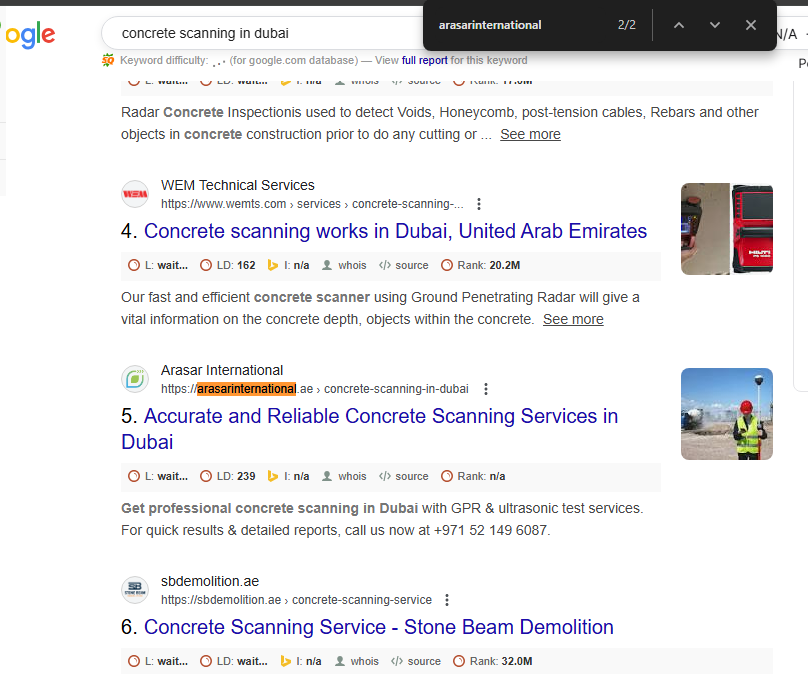This screenshot has height=674, width=808.
Task: Expand WEM snippet with See more
Action: point(573,319)
